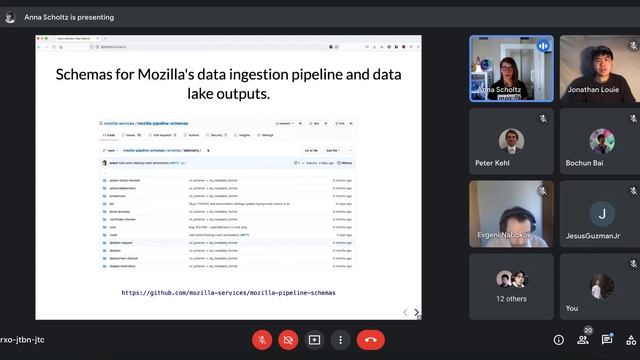Click the present screen button

click(x=314, y=340)
